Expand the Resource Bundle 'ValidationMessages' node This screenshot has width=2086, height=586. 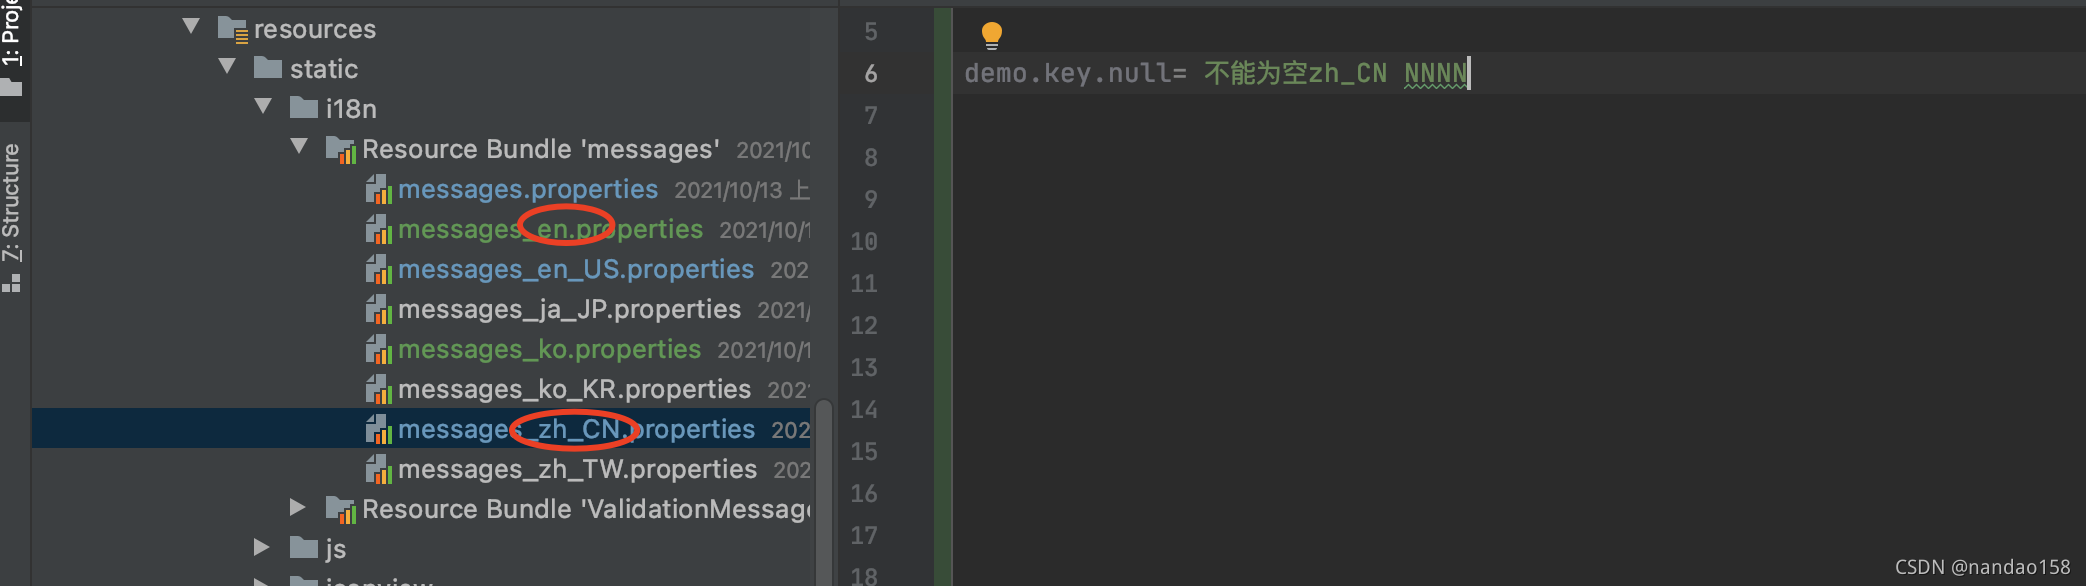(297, 509)
